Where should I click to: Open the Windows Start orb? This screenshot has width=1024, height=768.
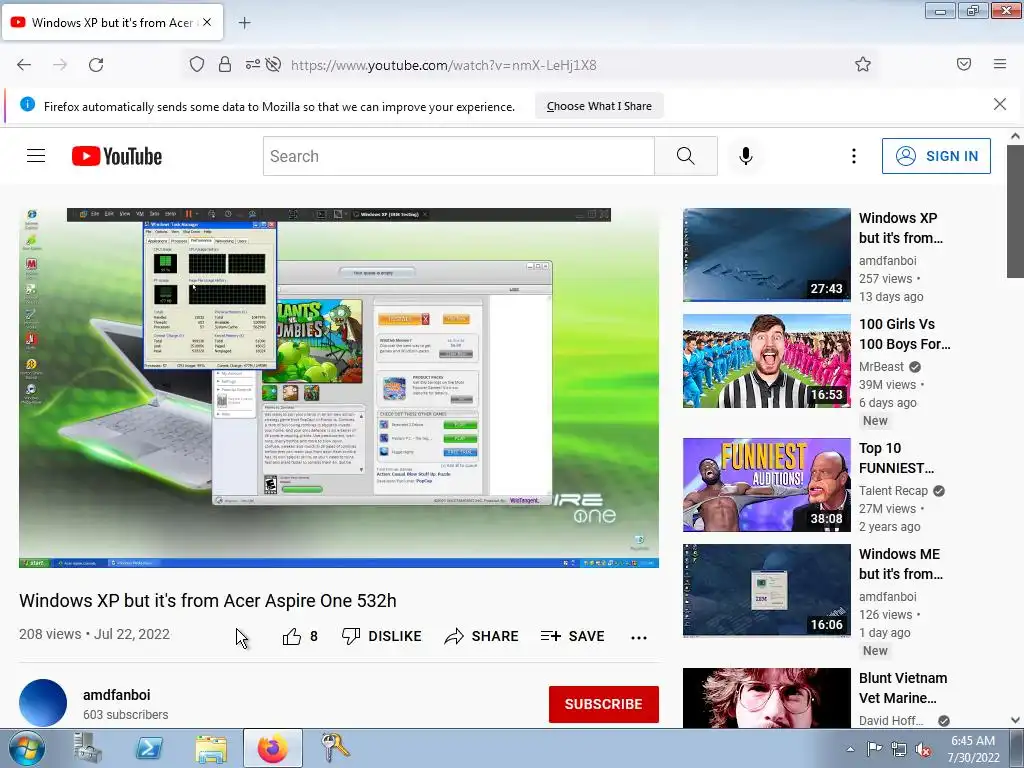(26, 748)
